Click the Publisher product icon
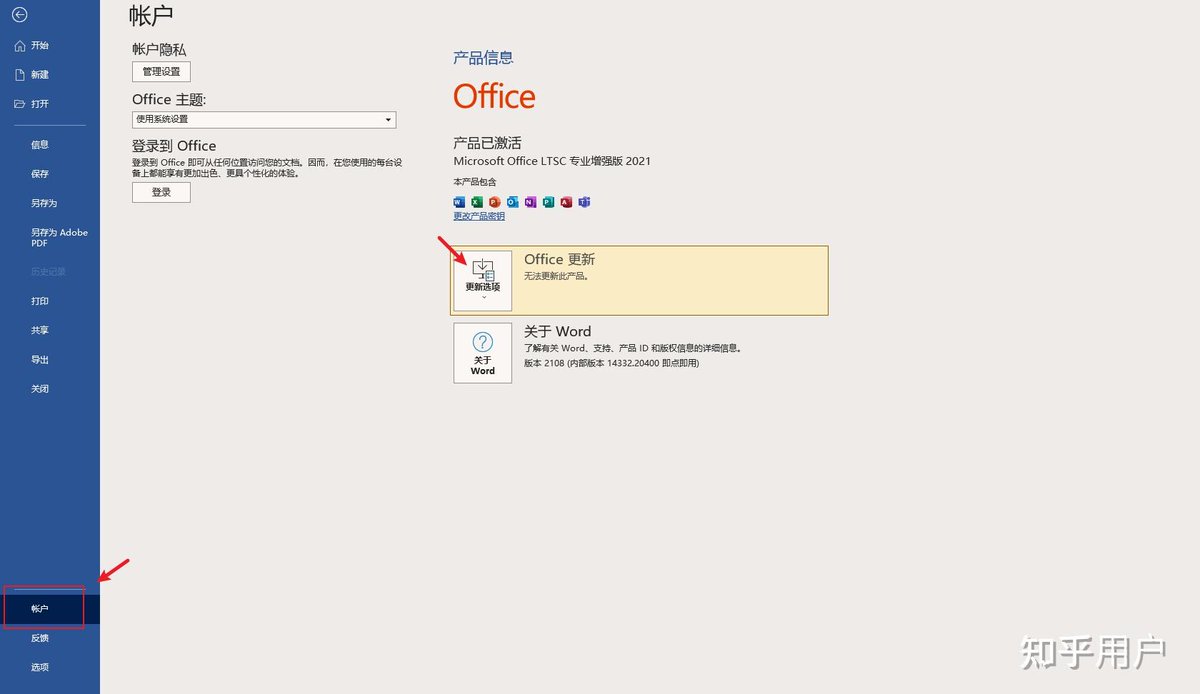 549,202
